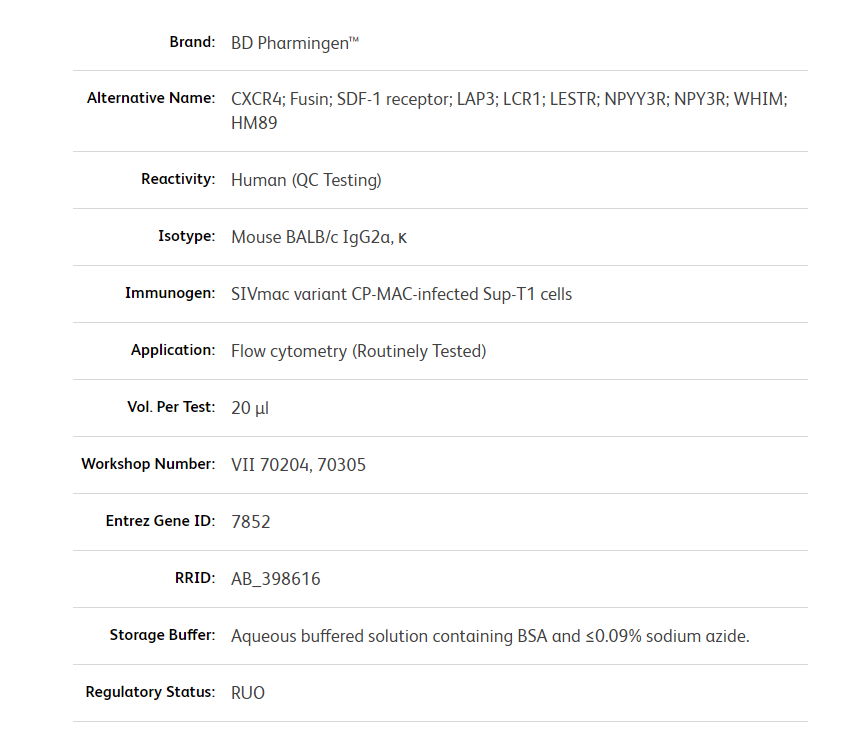Viewport: 858px width, 729px height.
Task: Select the SIVmac variant immunogen text
Action: (401, 294)
